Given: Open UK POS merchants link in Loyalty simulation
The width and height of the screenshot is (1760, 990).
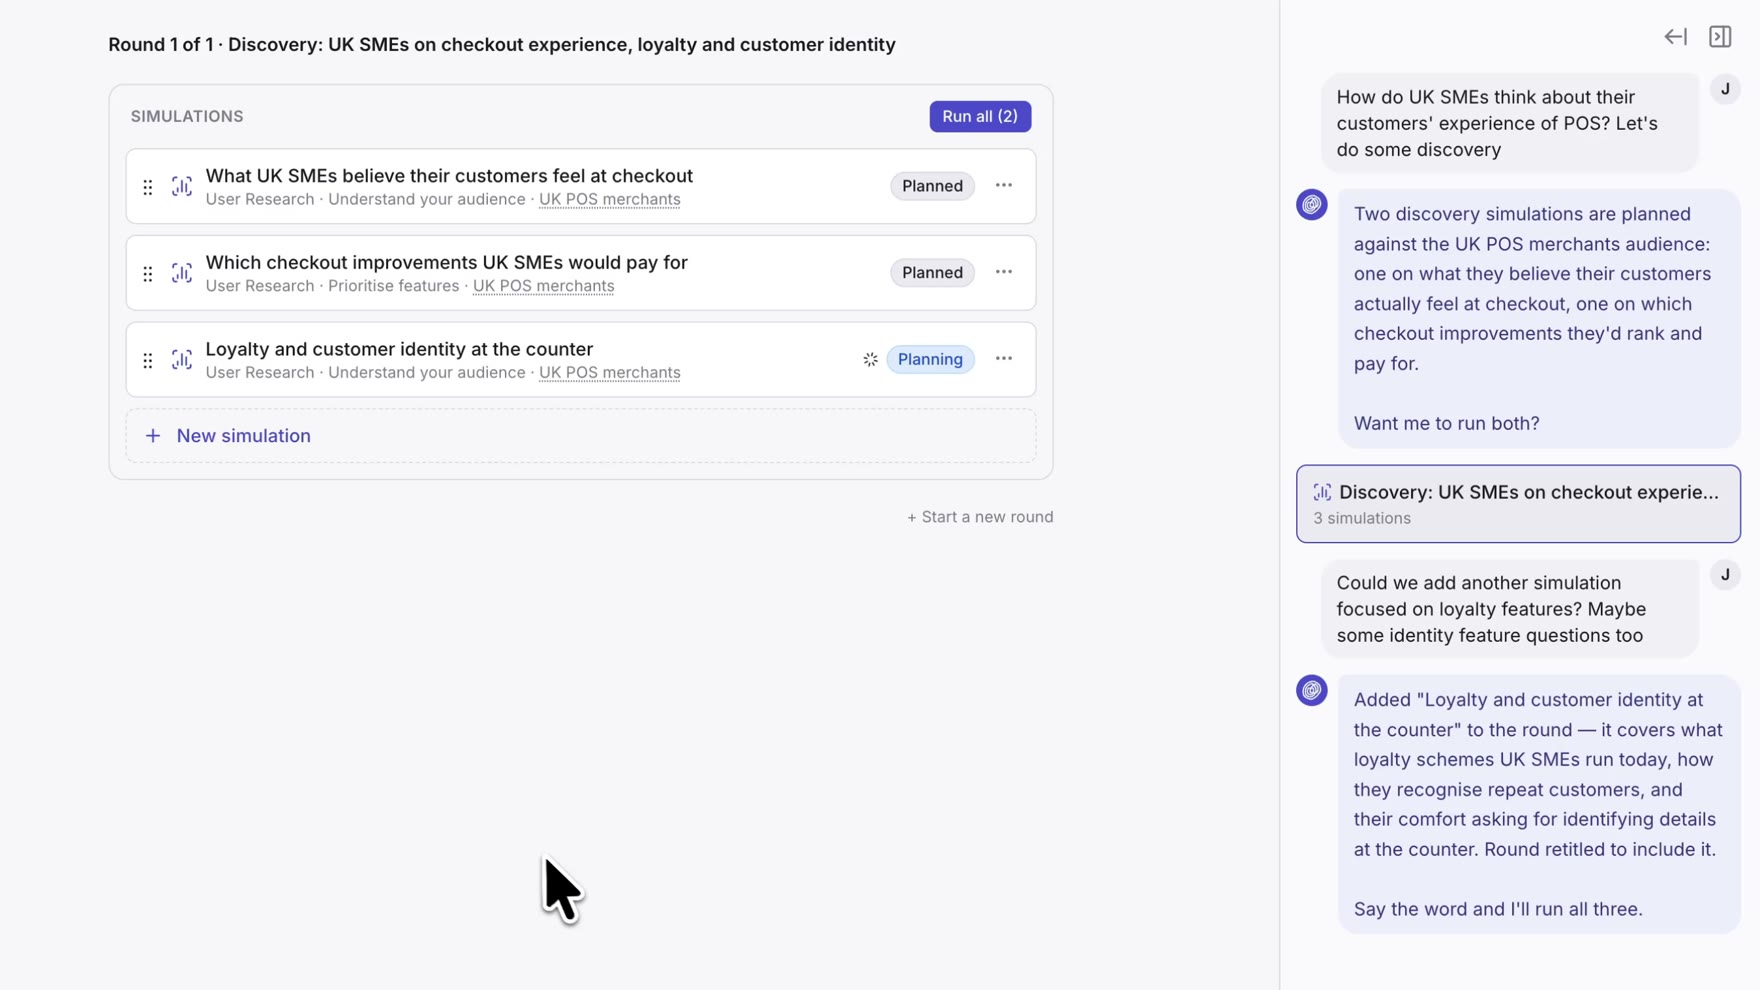Looking at the screenshot, I should coord(610,372).
